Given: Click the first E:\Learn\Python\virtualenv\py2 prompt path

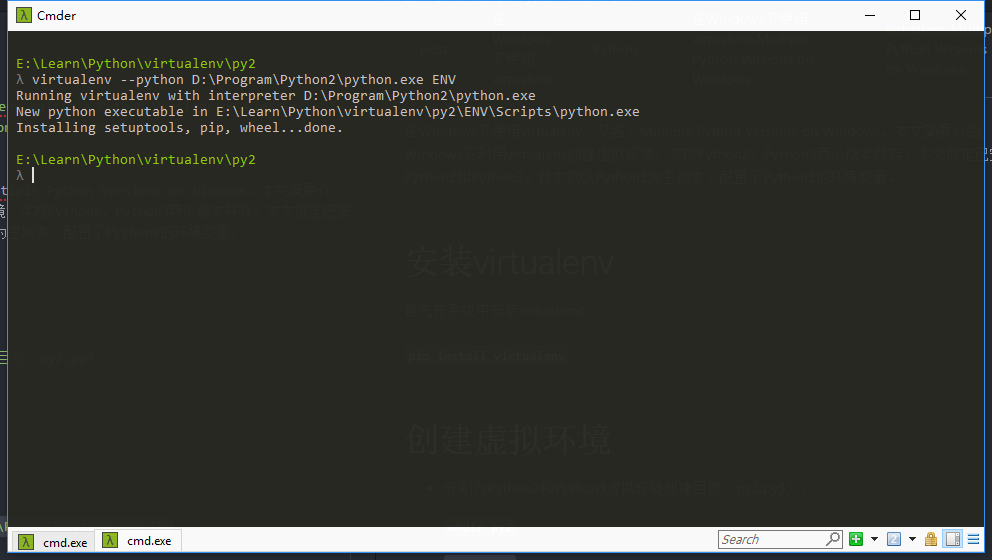Looking at the screenshot, I should coord(135,63).
